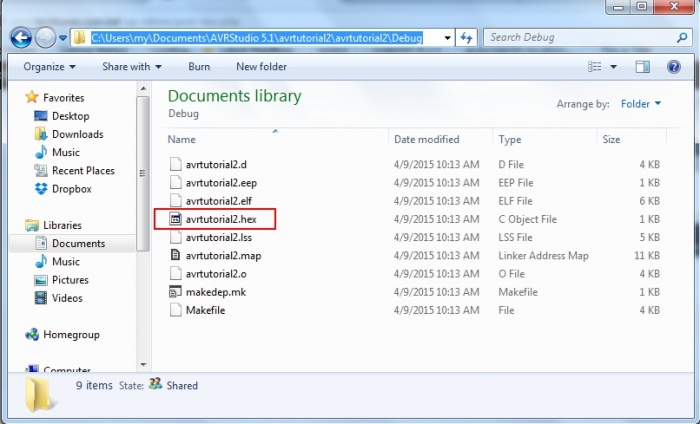Create a New folder

click(x=261, y=67)
